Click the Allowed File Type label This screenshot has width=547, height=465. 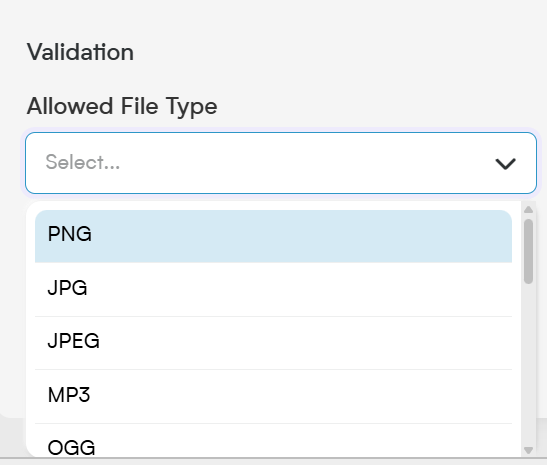(x=122, y=106)
